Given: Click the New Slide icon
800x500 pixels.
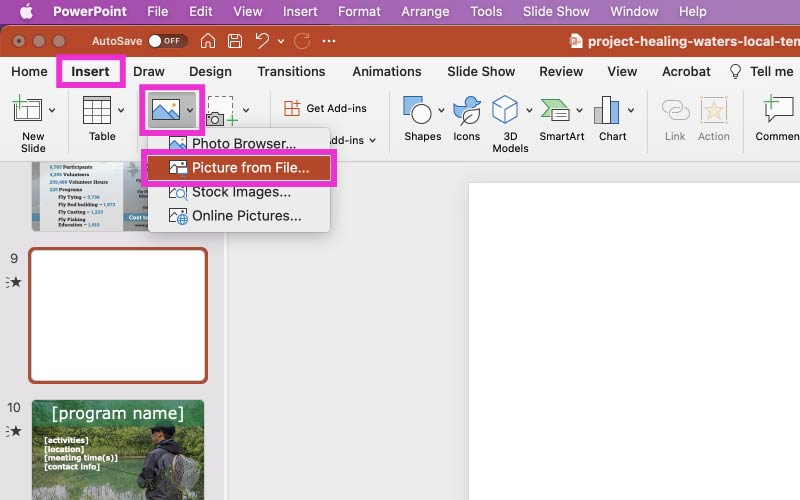Looking at the screenshot, I should point(27,110).
